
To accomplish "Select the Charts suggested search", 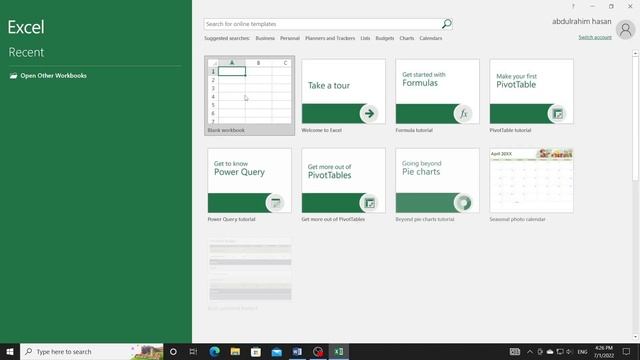I will click(407, 38).
